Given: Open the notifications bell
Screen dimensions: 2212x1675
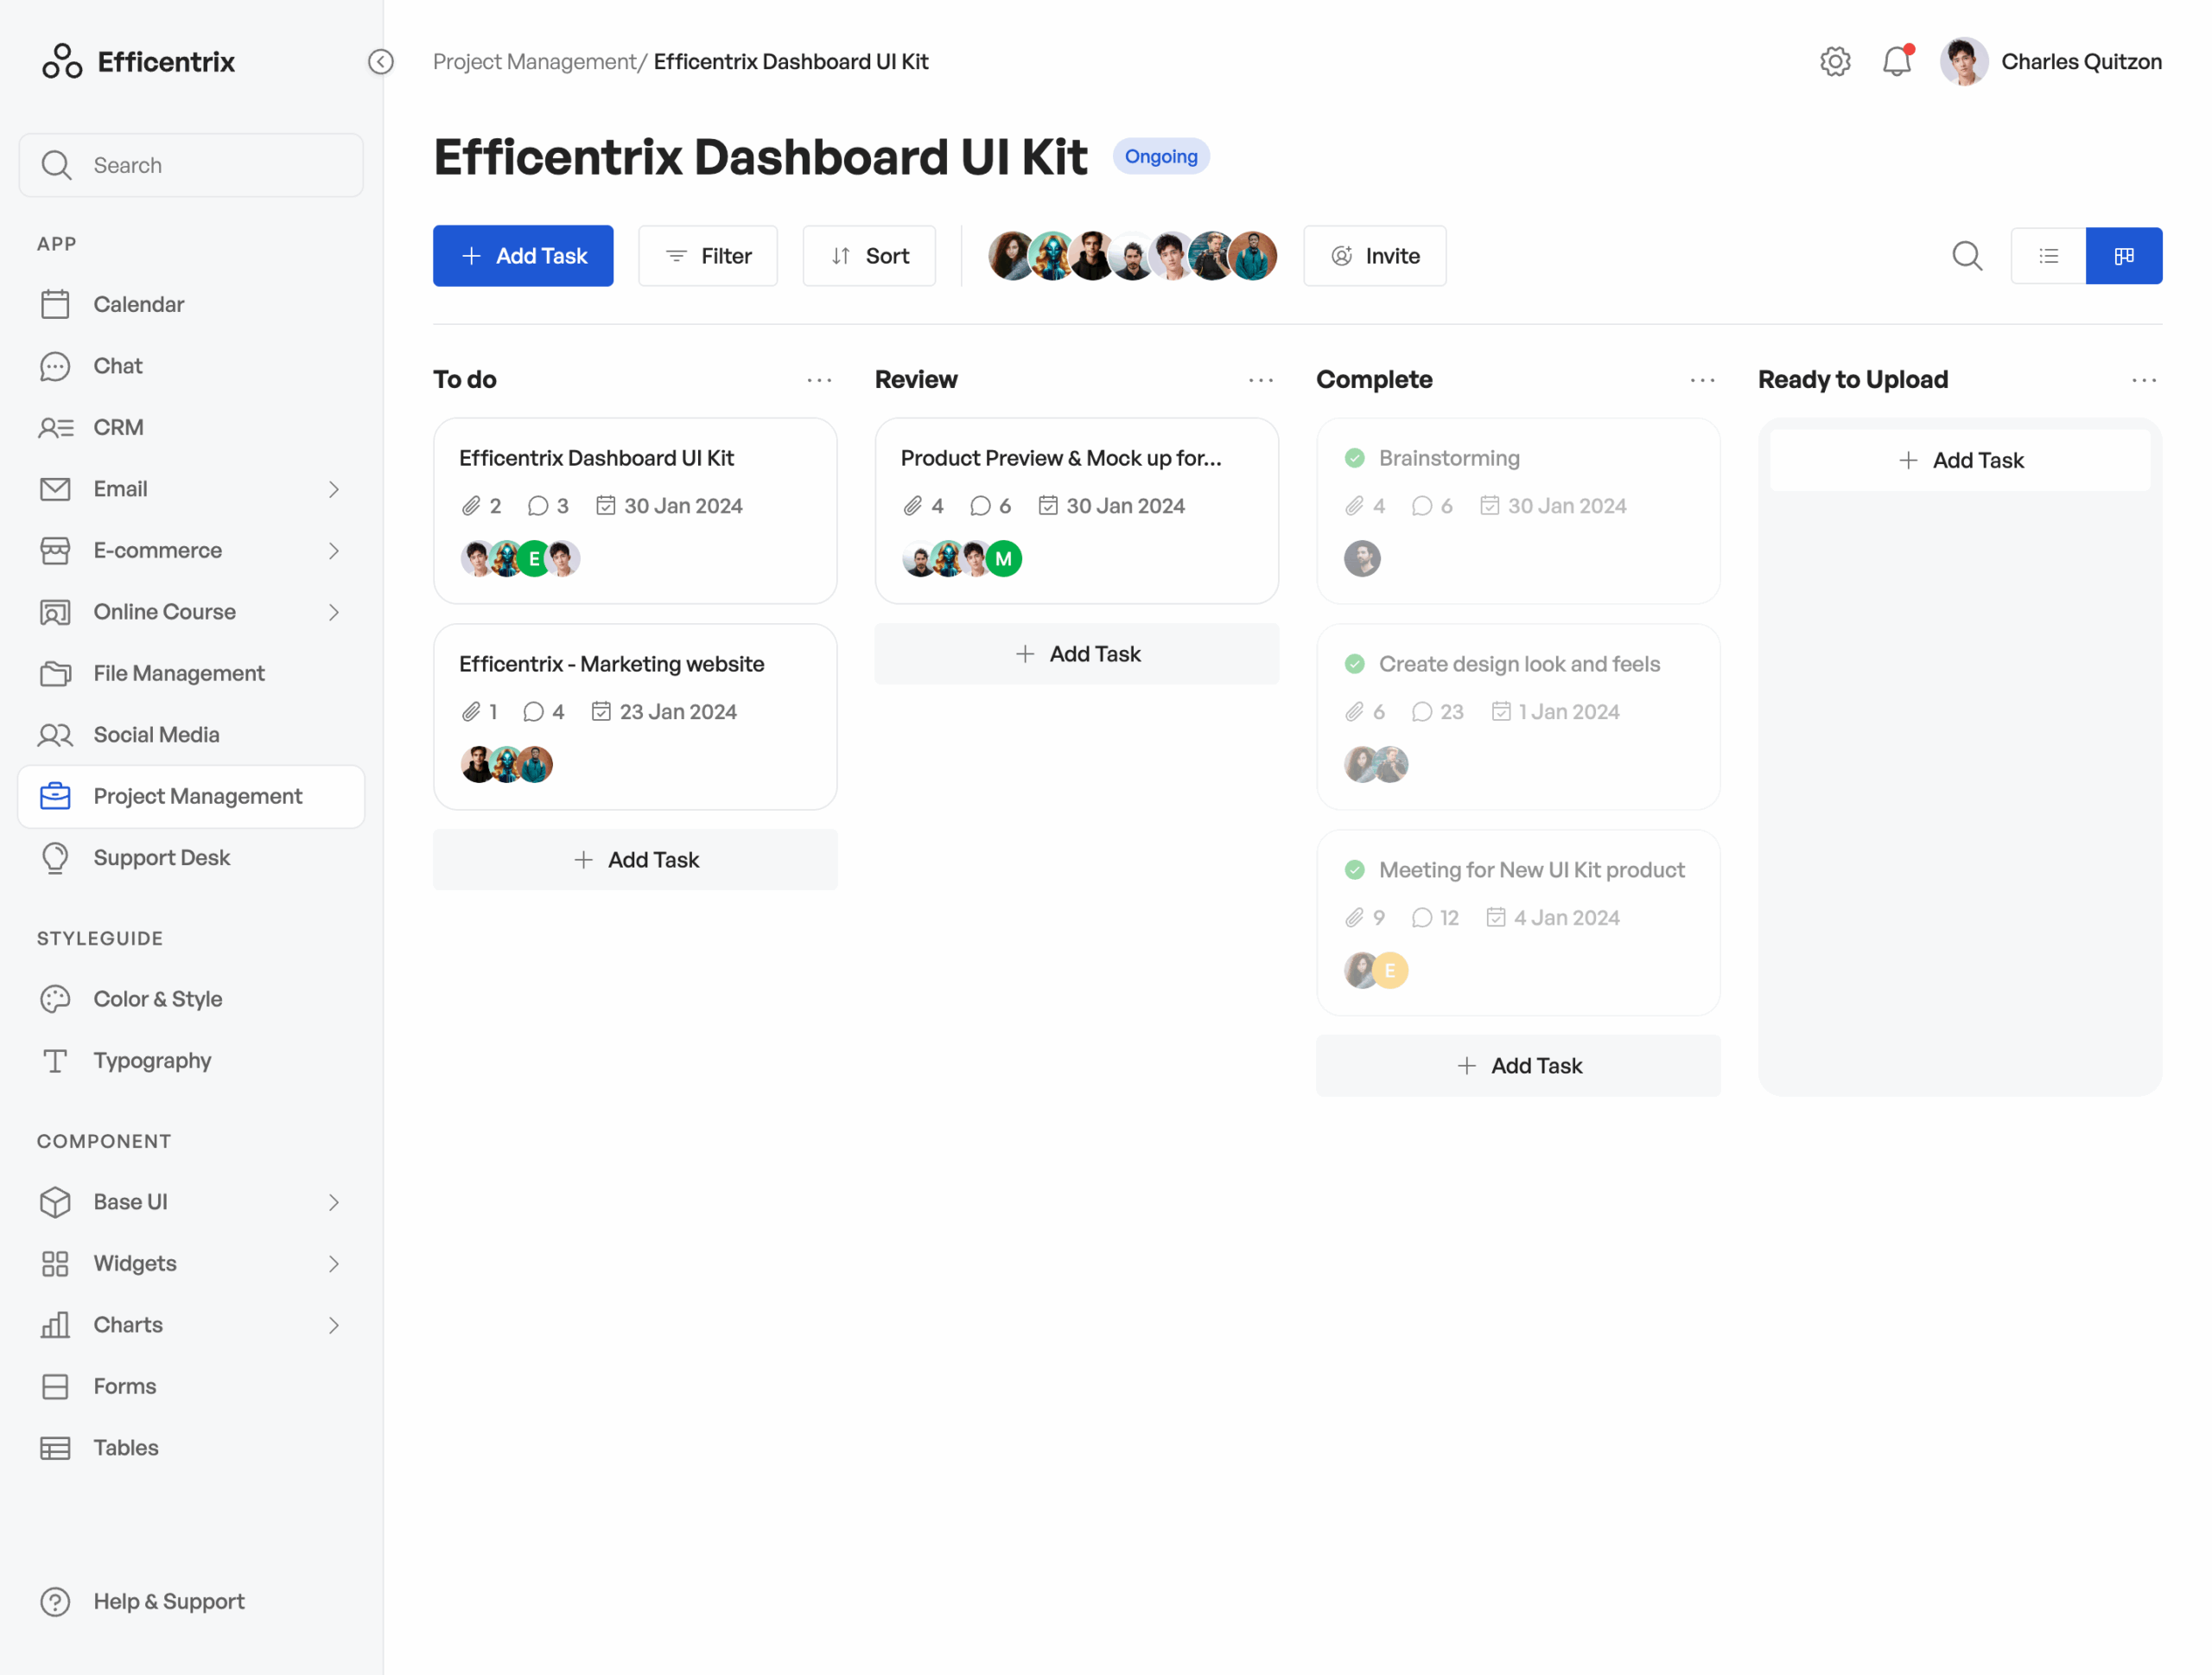Looking at the screenshot, I should (x=1896, y=62).
